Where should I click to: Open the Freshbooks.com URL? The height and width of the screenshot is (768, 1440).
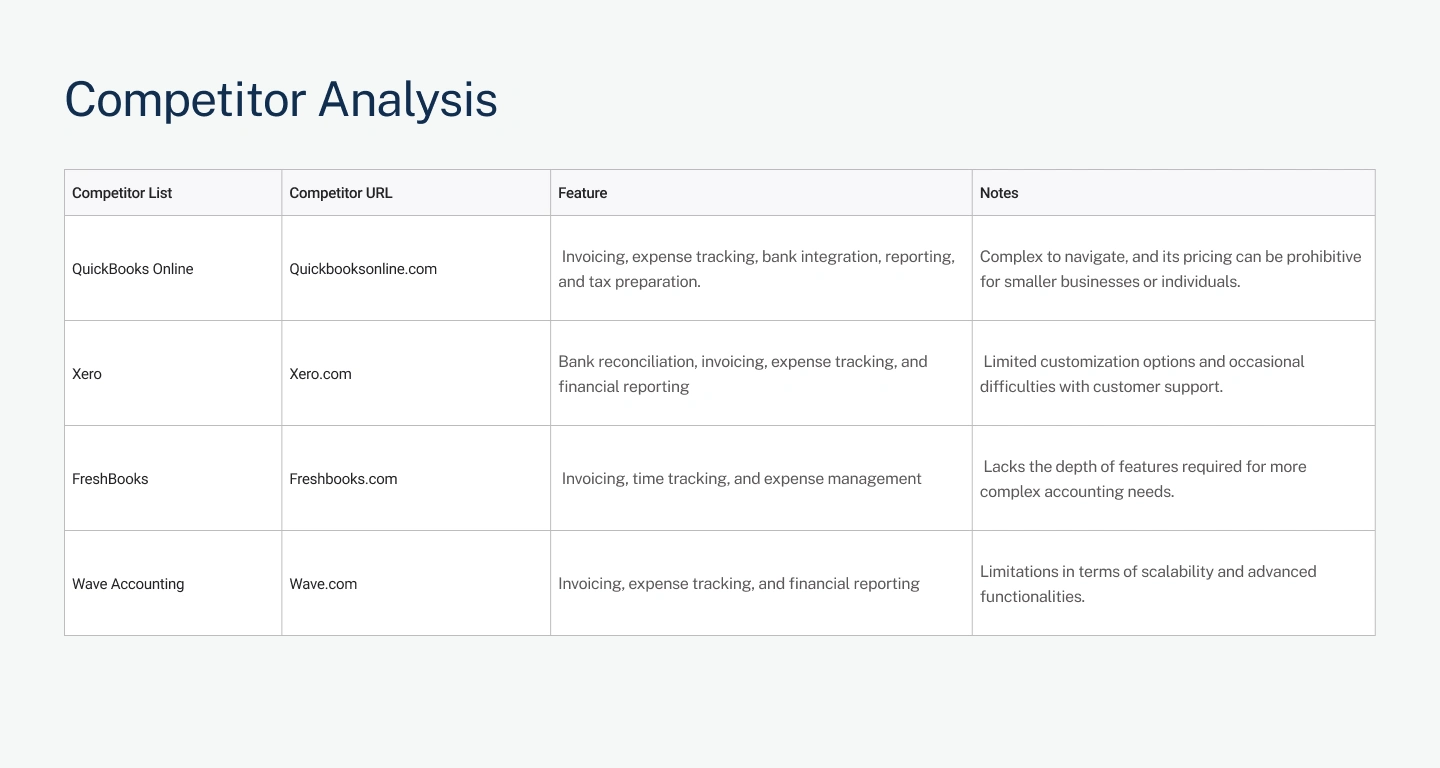click(x=343, y=479)
